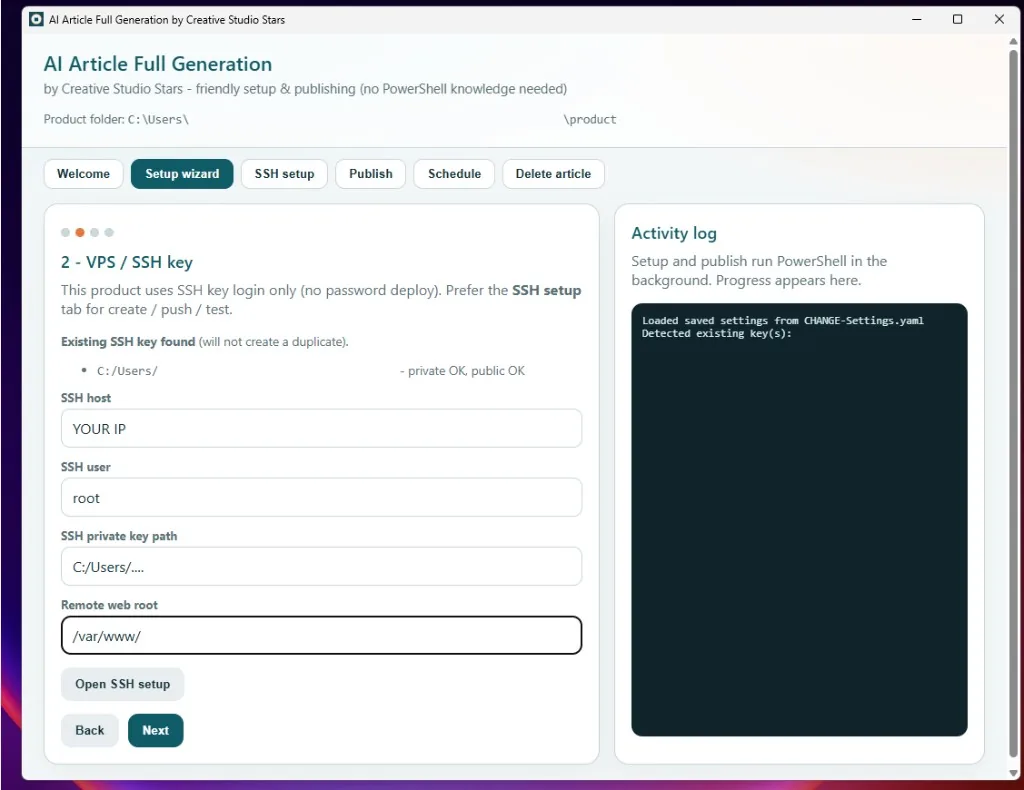
Task: Click the third wizard step dot
Action: click(x=95, y=232)
